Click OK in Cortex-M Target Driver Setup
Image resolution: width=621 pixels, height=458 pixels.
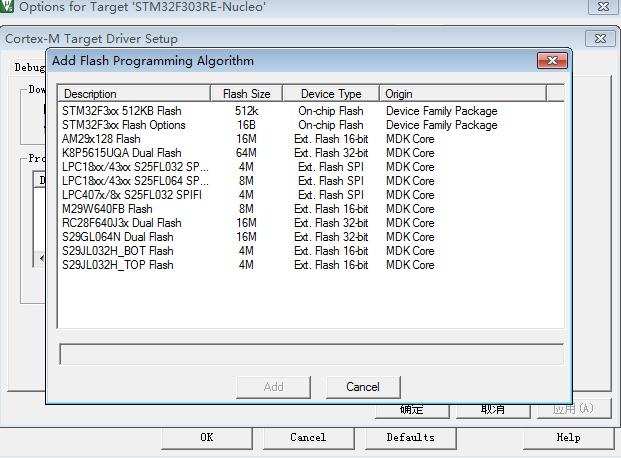point(412,410)
